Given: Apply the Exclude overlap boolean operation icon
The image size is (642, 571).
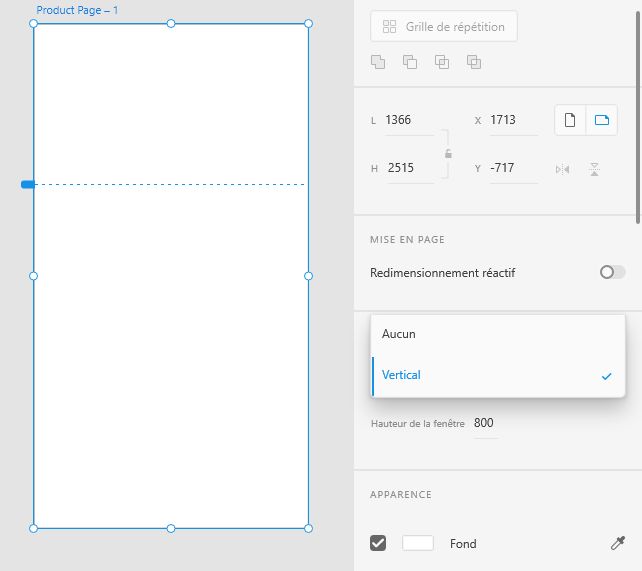Looking at the screenshot, I should click(474, 62).
